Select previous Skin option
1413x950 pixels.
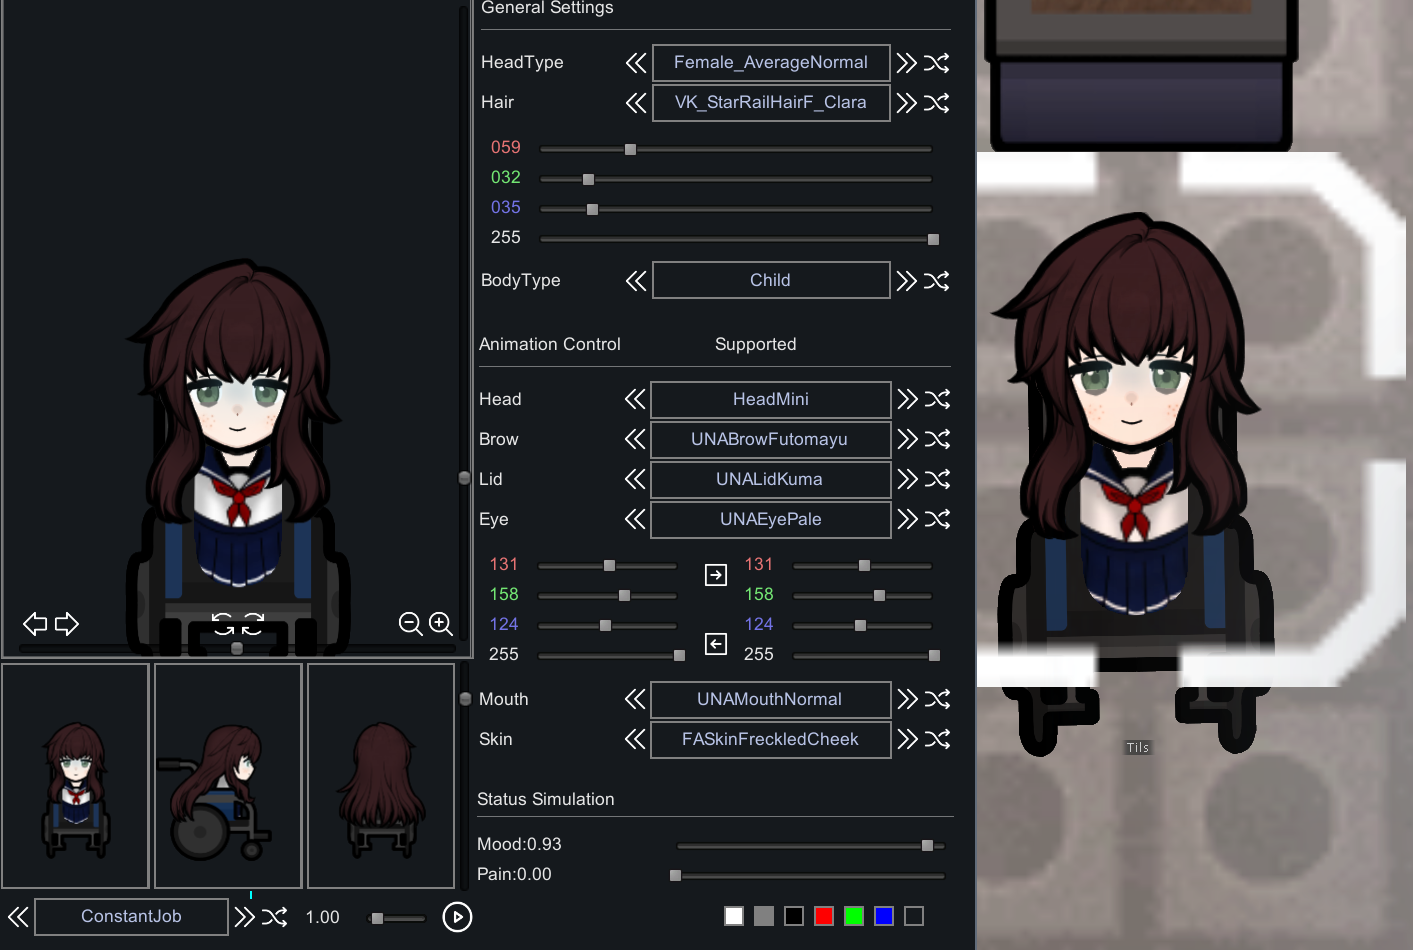(x=635, y=739)
